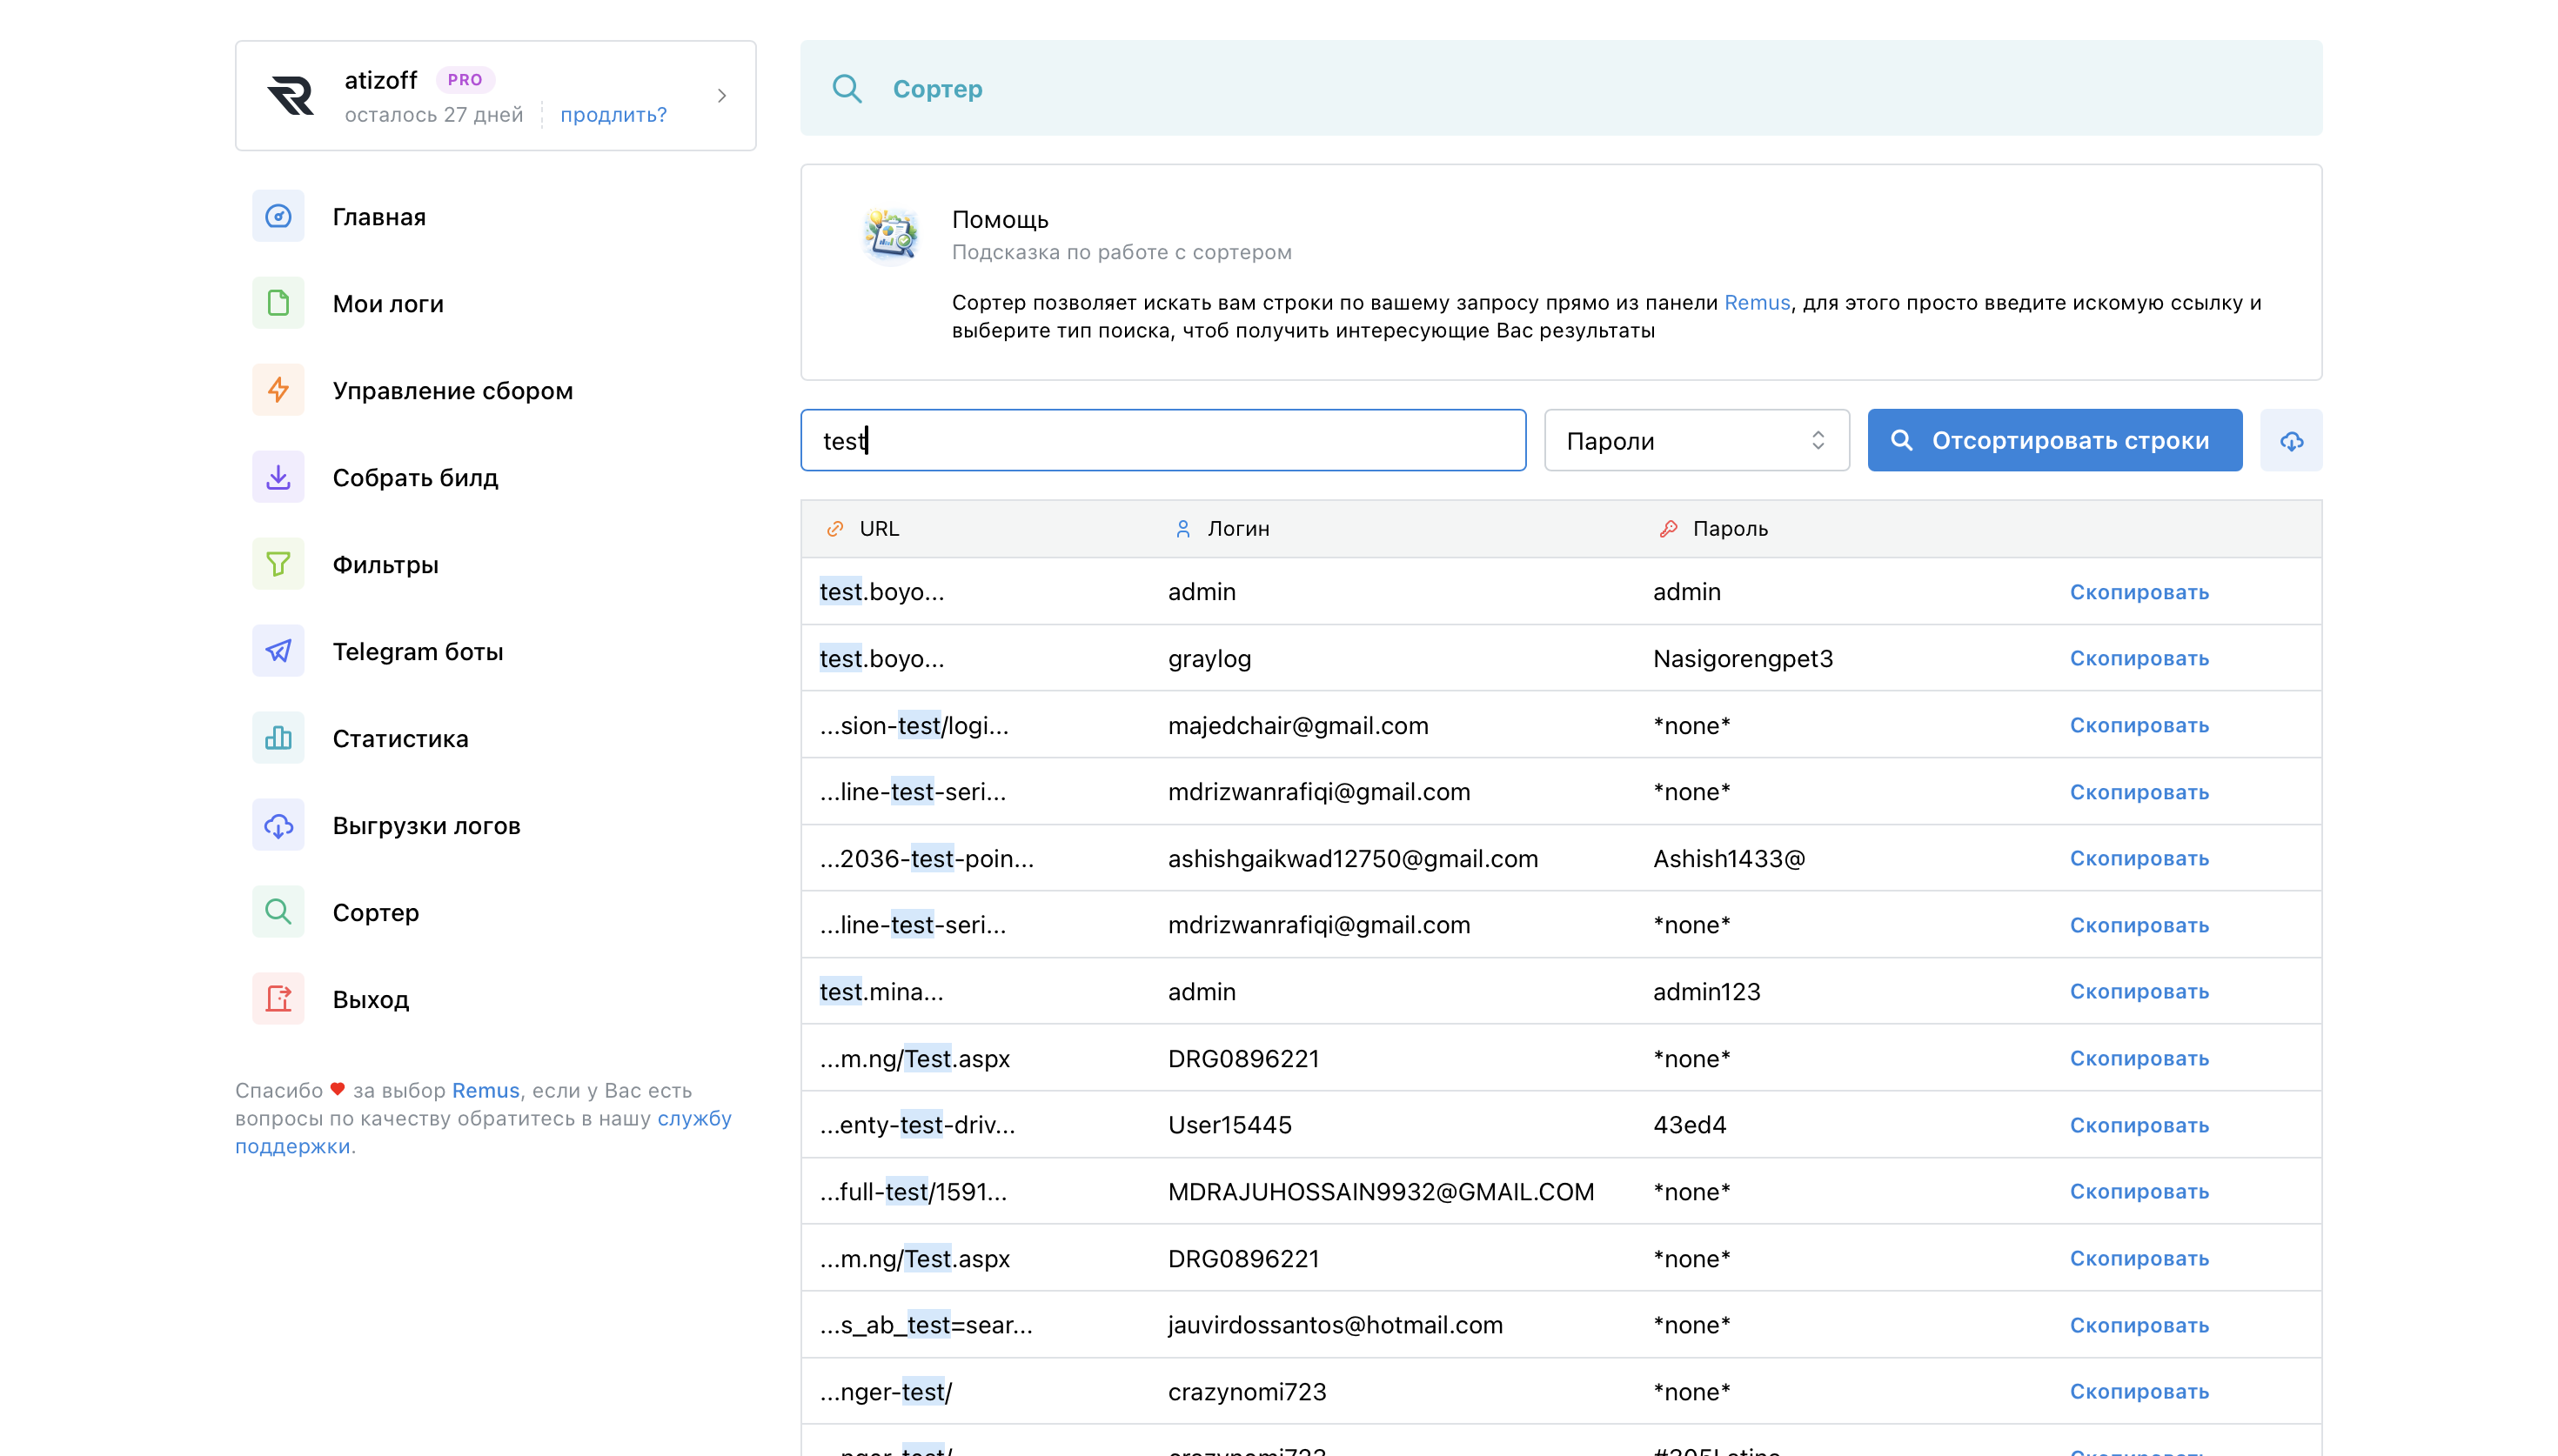Open Telegram боты menu item

click(418, 652)
